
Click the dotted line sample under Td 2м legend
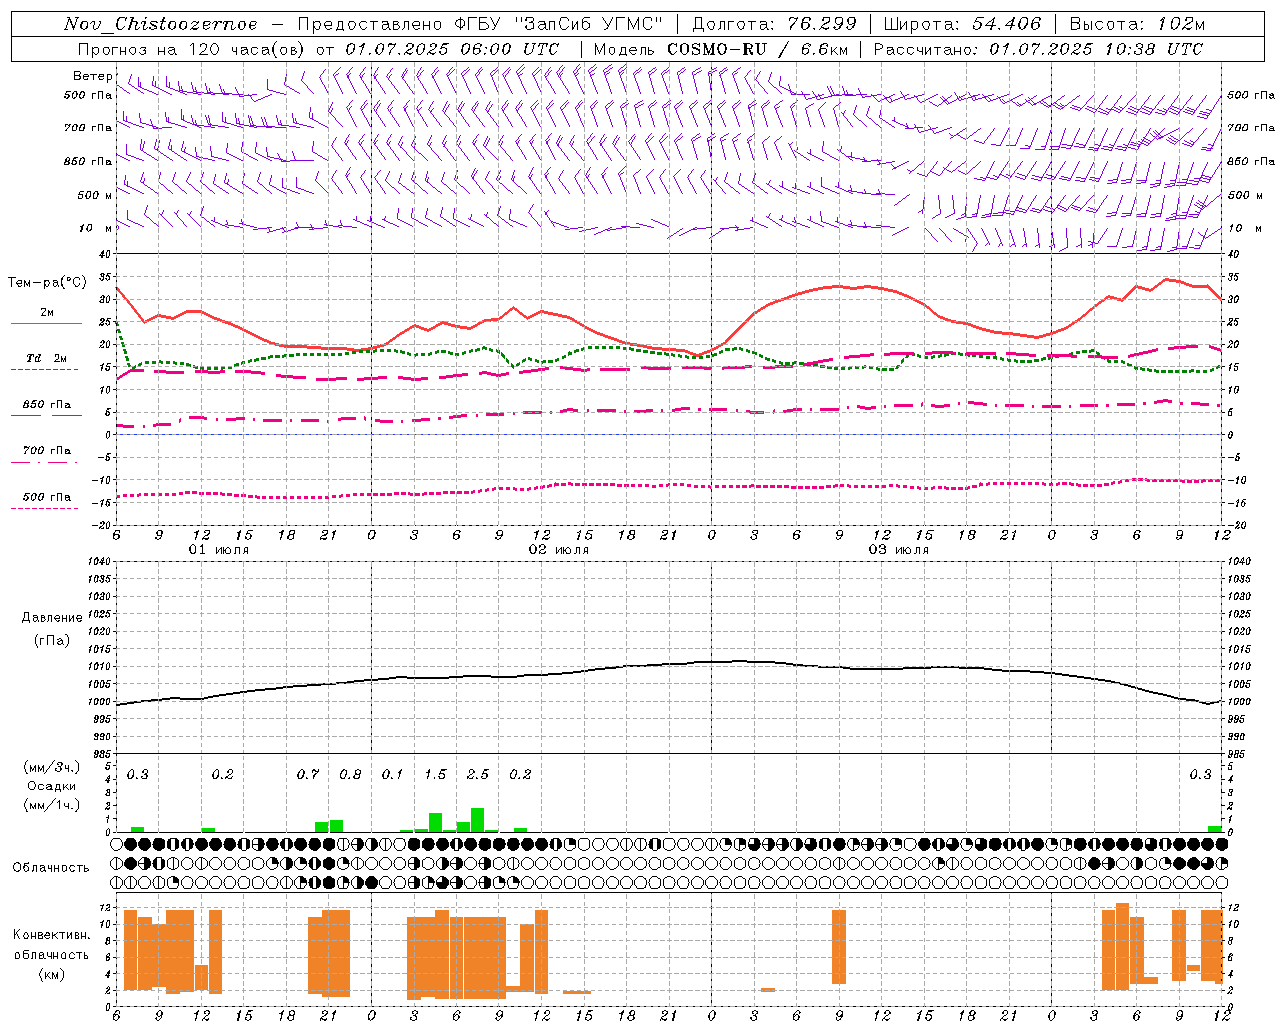point(44,369)
